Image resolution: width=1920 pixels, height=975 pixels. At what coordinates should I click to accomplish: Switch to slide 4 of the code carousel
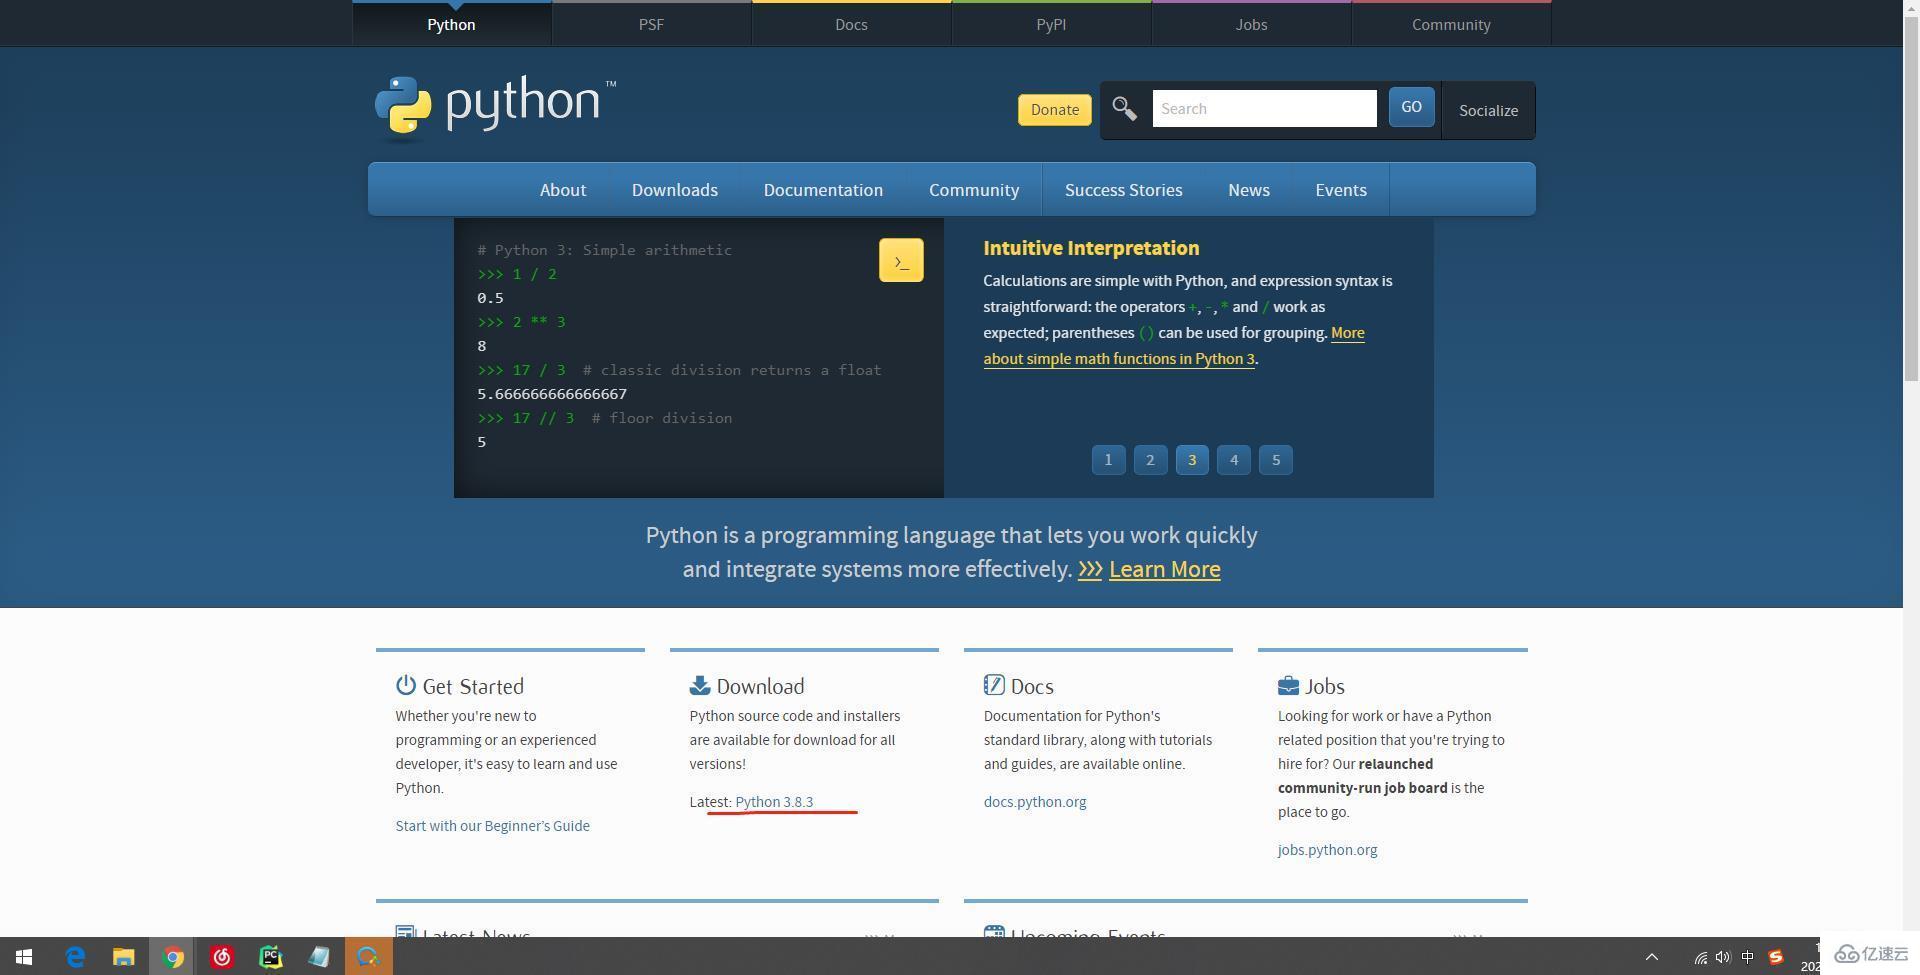[x=1234, y=460]
